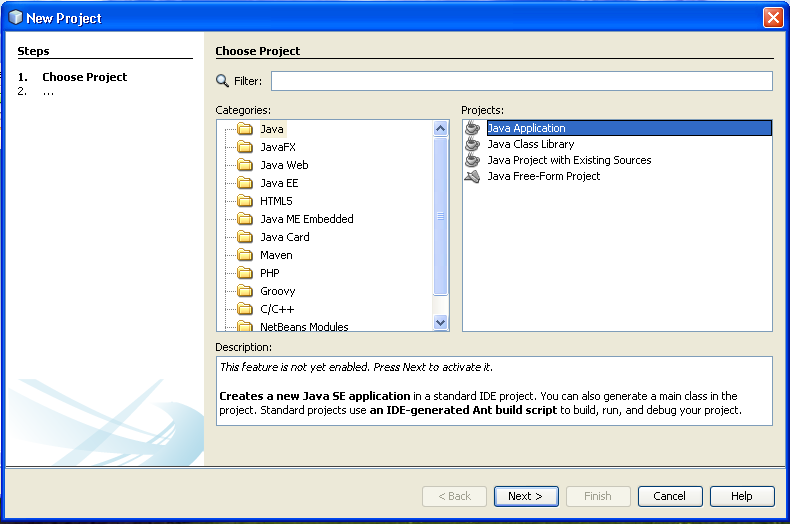Select the JavaFX category

tap(278, 147)
